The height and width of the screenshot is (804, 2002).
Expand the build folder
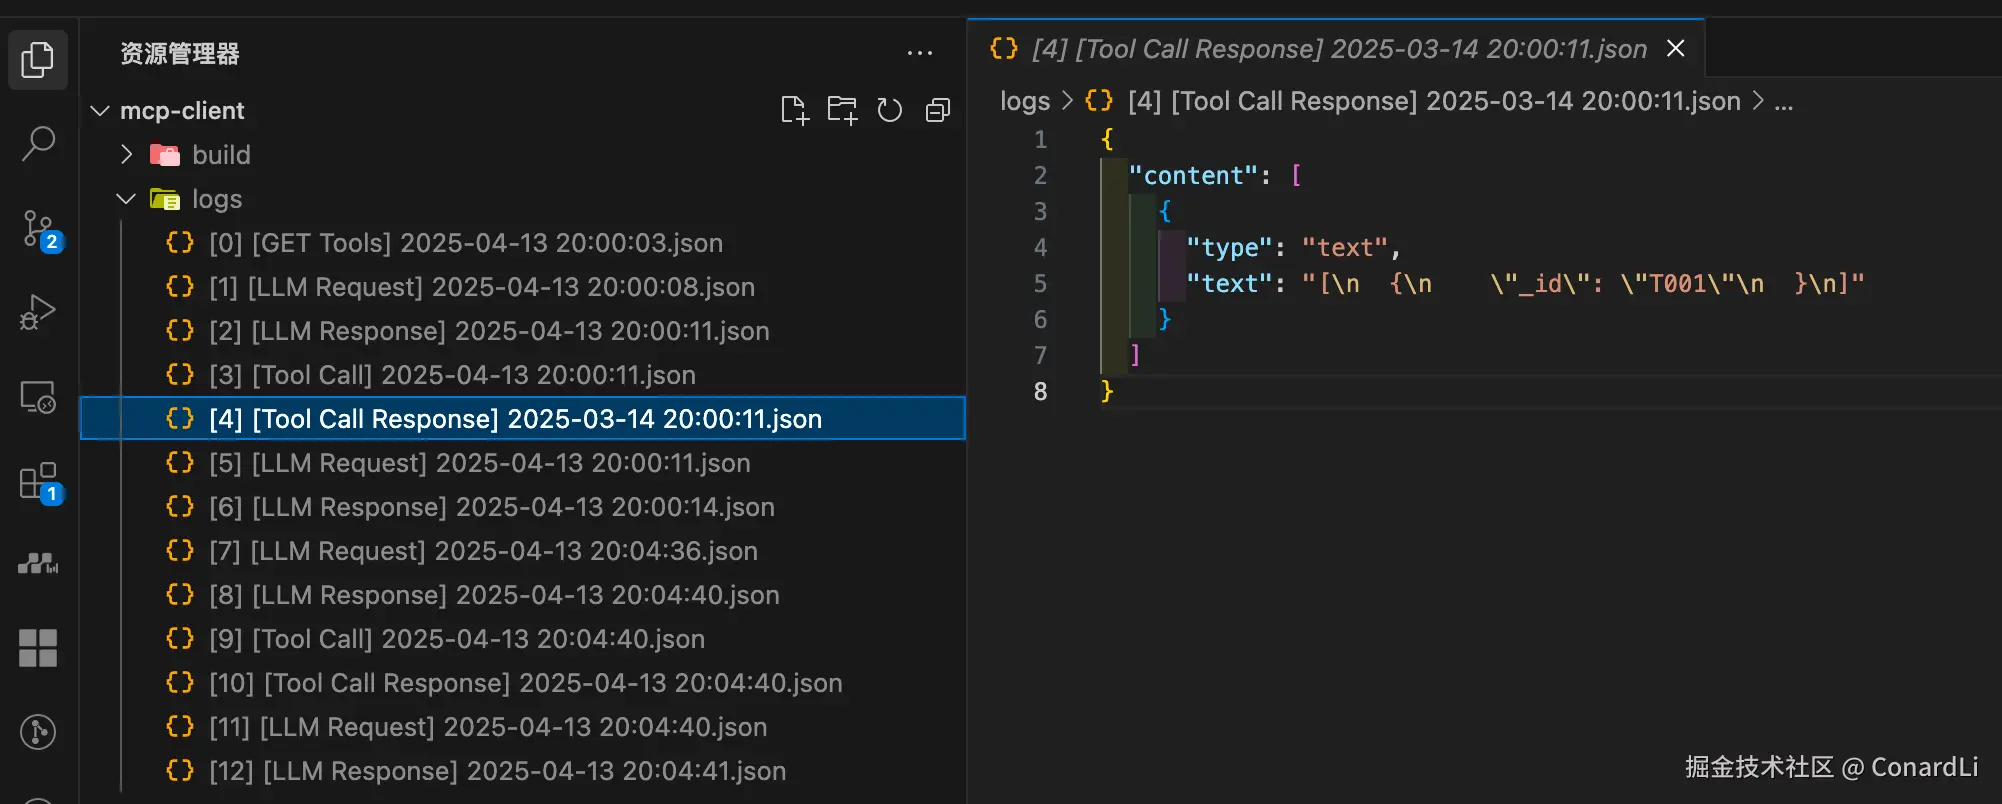[127, 155]
